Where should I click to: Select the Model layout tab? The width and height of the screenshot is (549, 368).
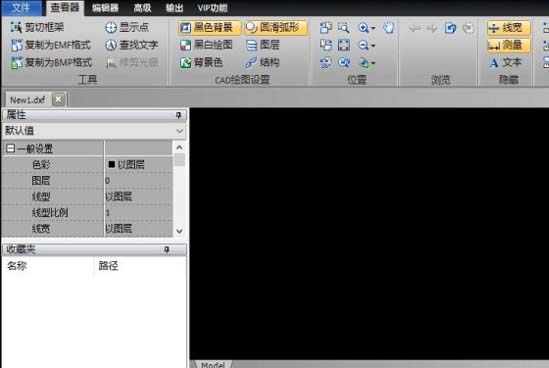pyautogui.click(x=213, y=364)
